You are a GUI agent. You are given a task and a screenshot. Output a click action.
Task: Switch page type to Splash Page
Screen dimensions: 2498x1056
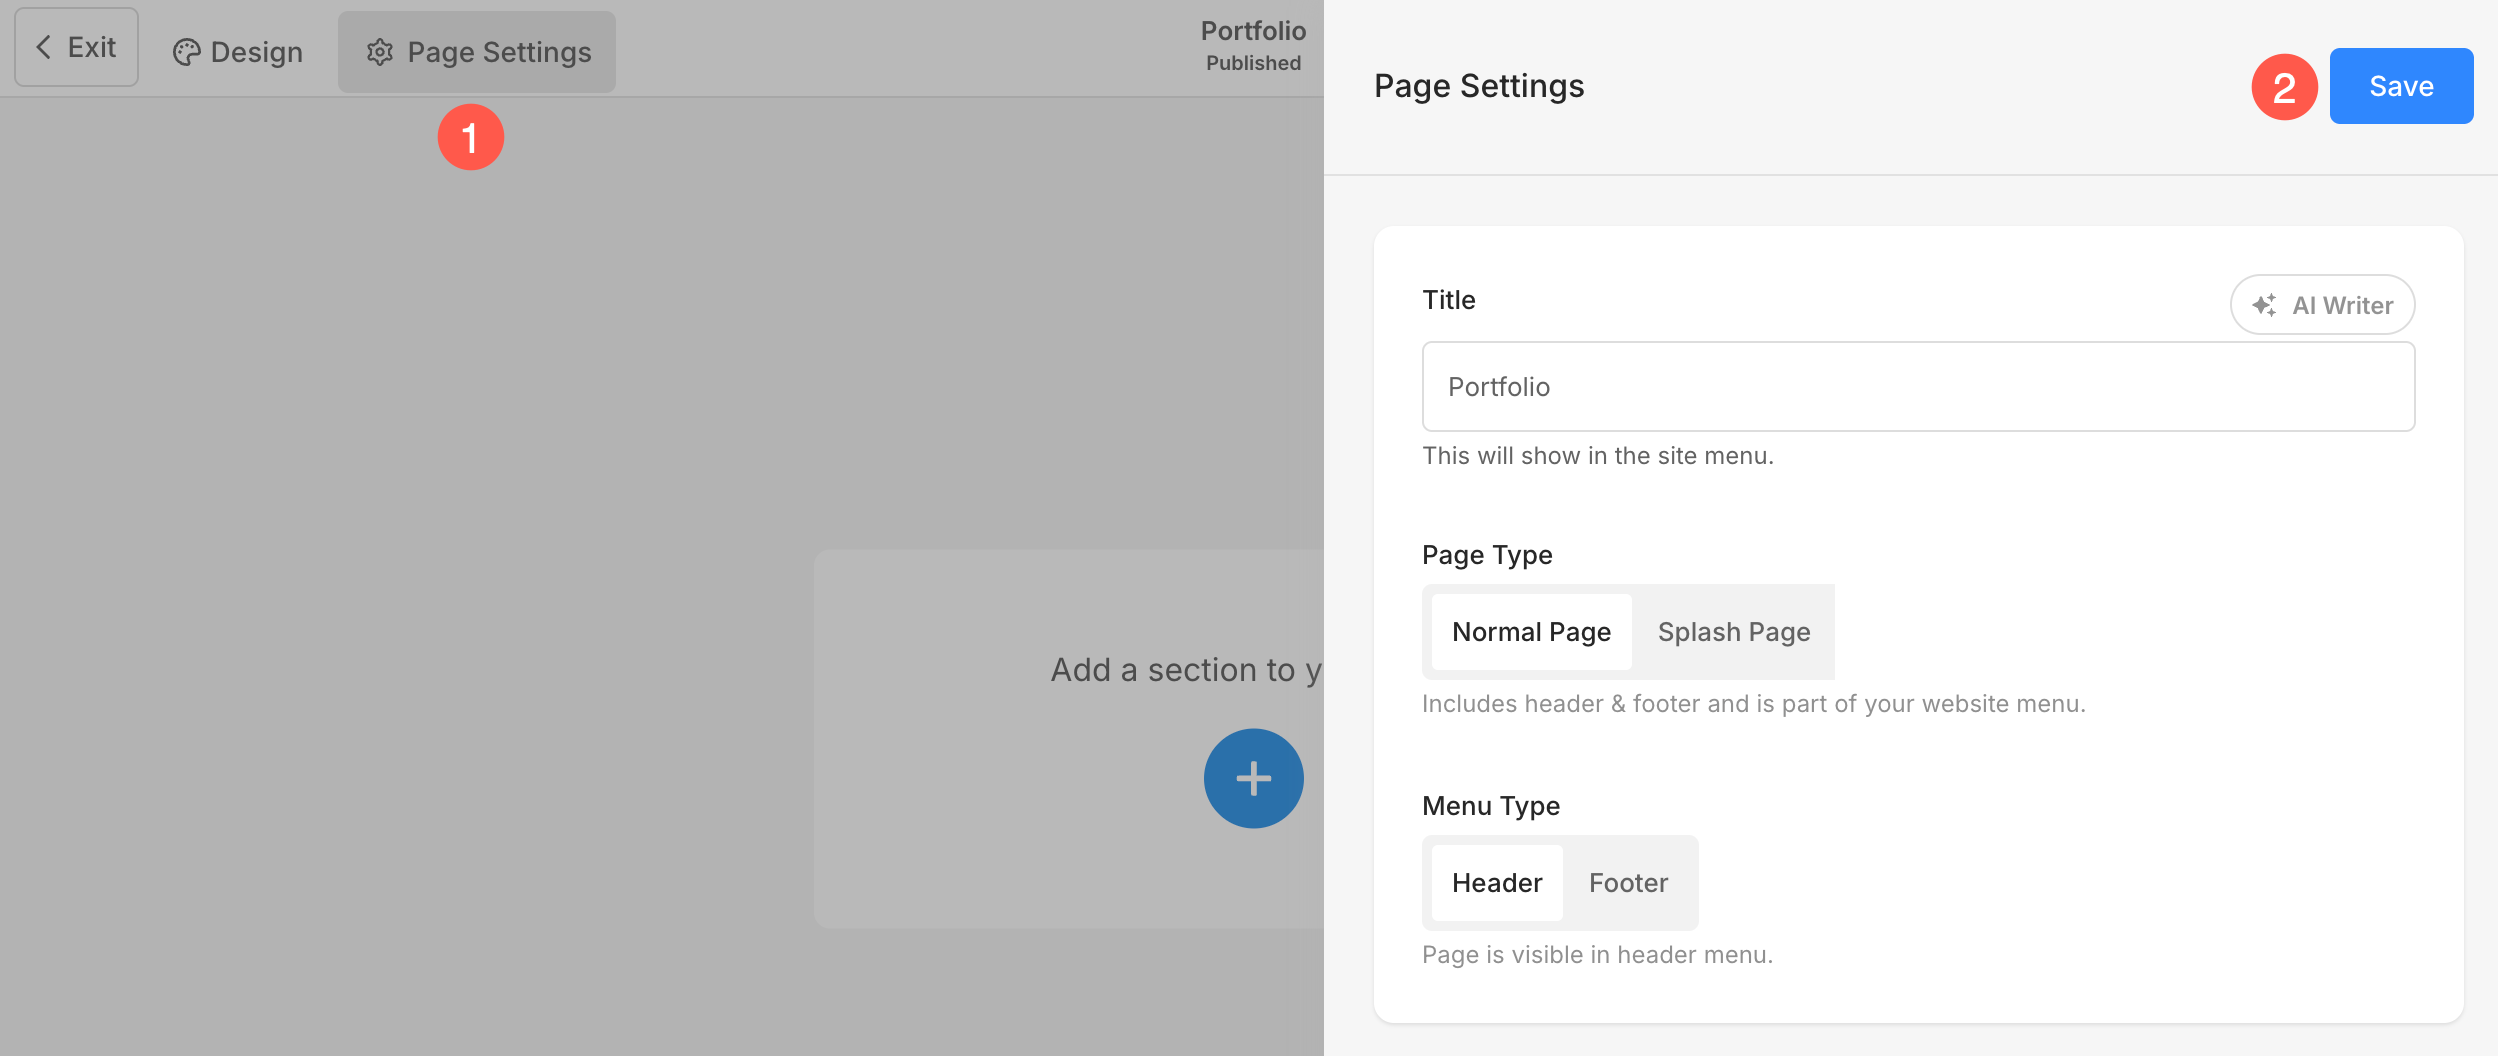click(1733, 632)
